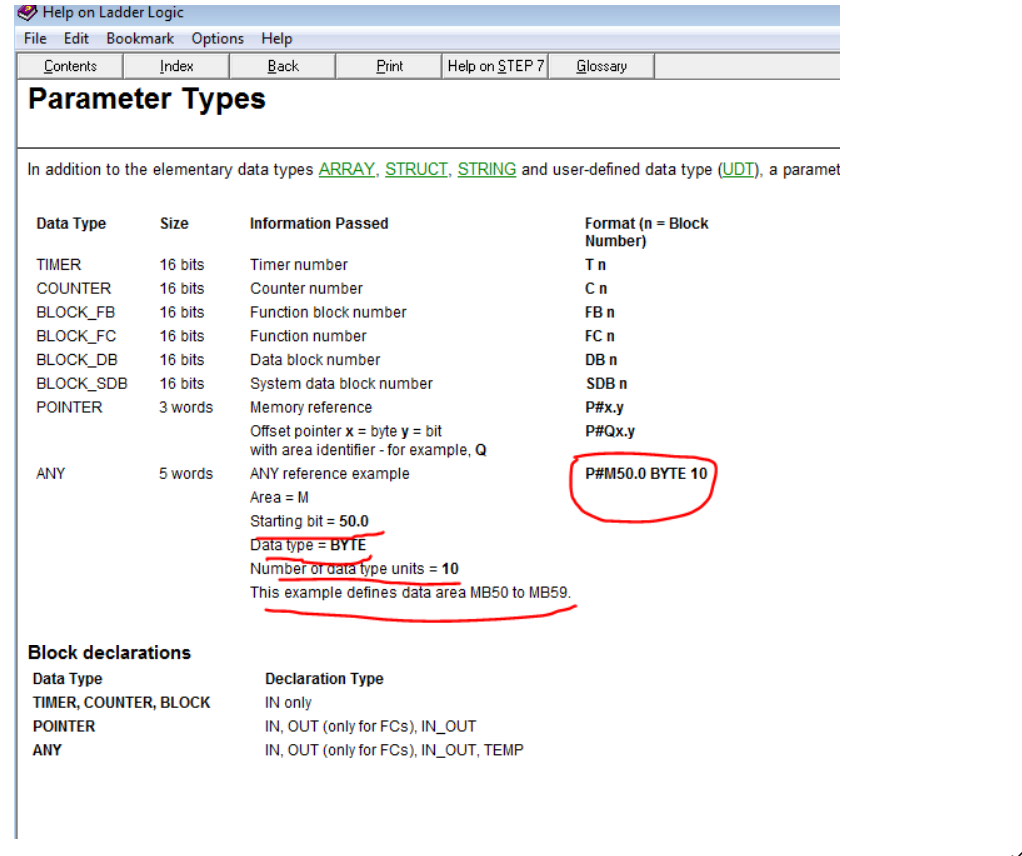Follow the STRUCT link
The height and width of the screenshot is (856, 1022).
416,170
